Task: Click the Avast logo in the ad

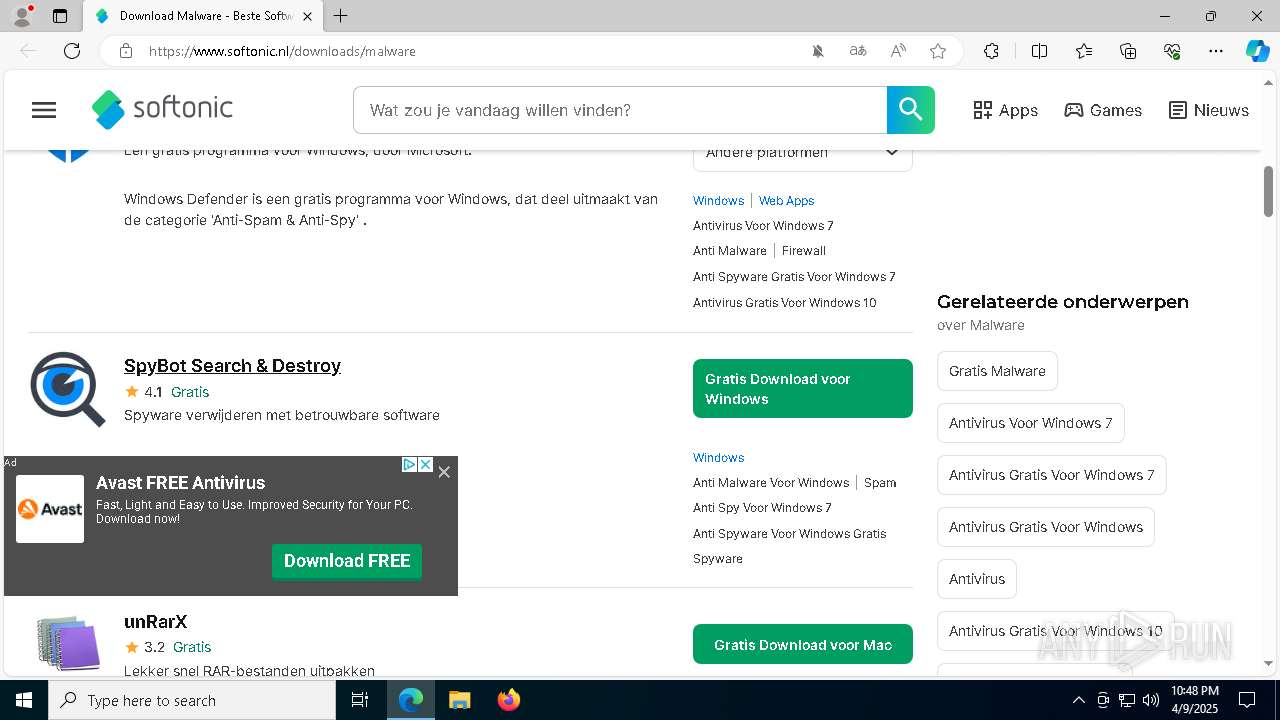Action: (50, 509)
